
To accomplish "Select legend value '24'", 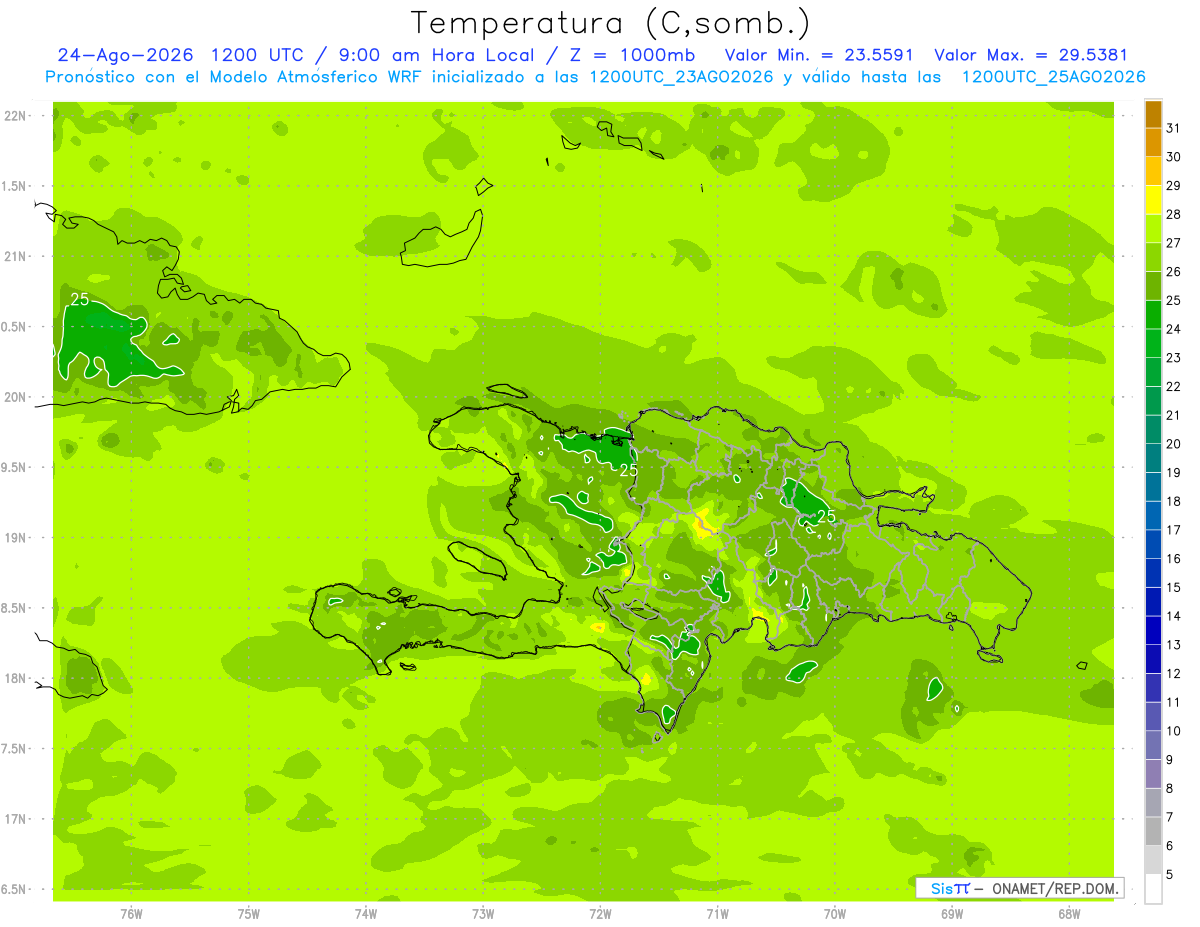I will coord(1174,329).
